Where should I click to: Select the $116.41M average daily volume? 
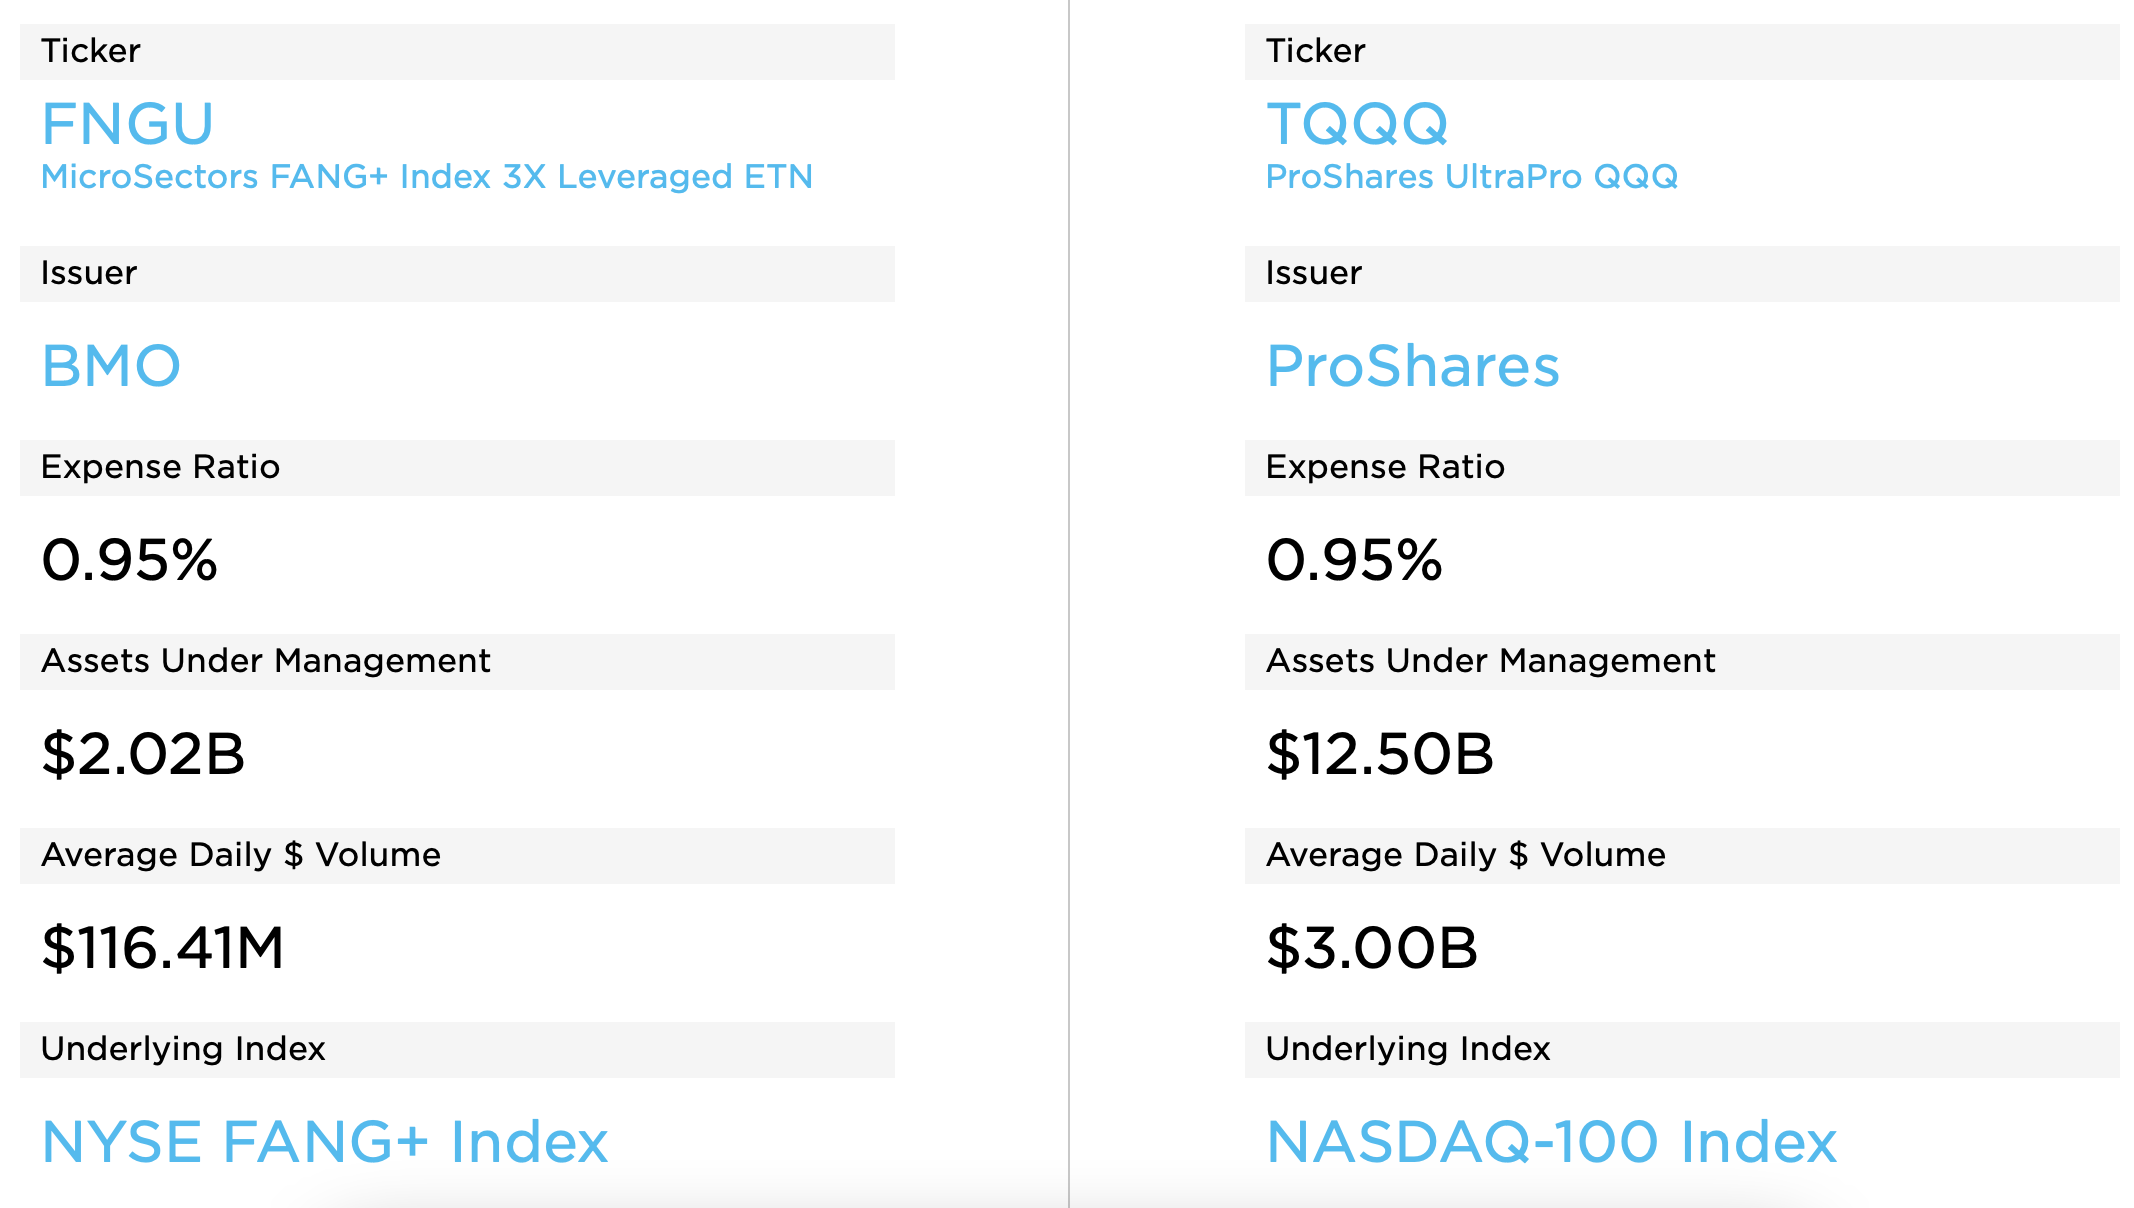tap(163, 948)
